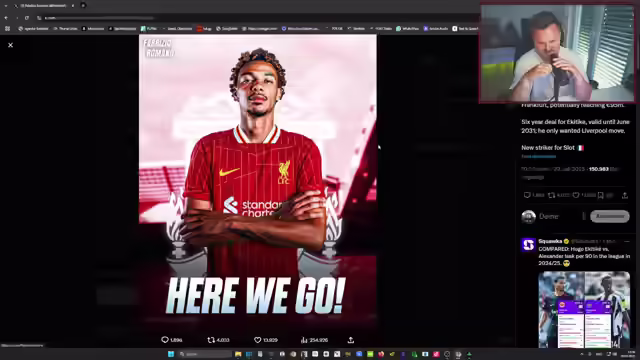This screenshot has height=360, width=640.
Task: Bookmark the post in the right panel
Action: click(600, 196)
